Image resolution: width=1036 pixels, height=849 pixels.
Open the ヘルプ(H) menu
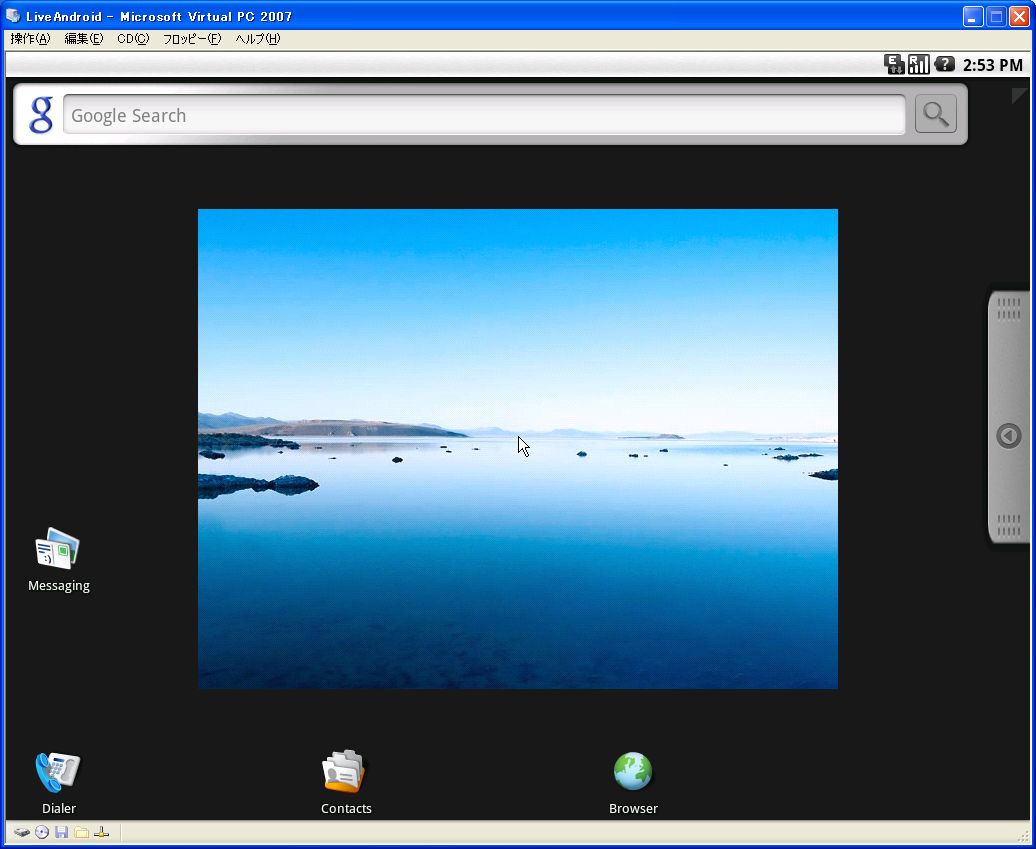tap(258, 39)
